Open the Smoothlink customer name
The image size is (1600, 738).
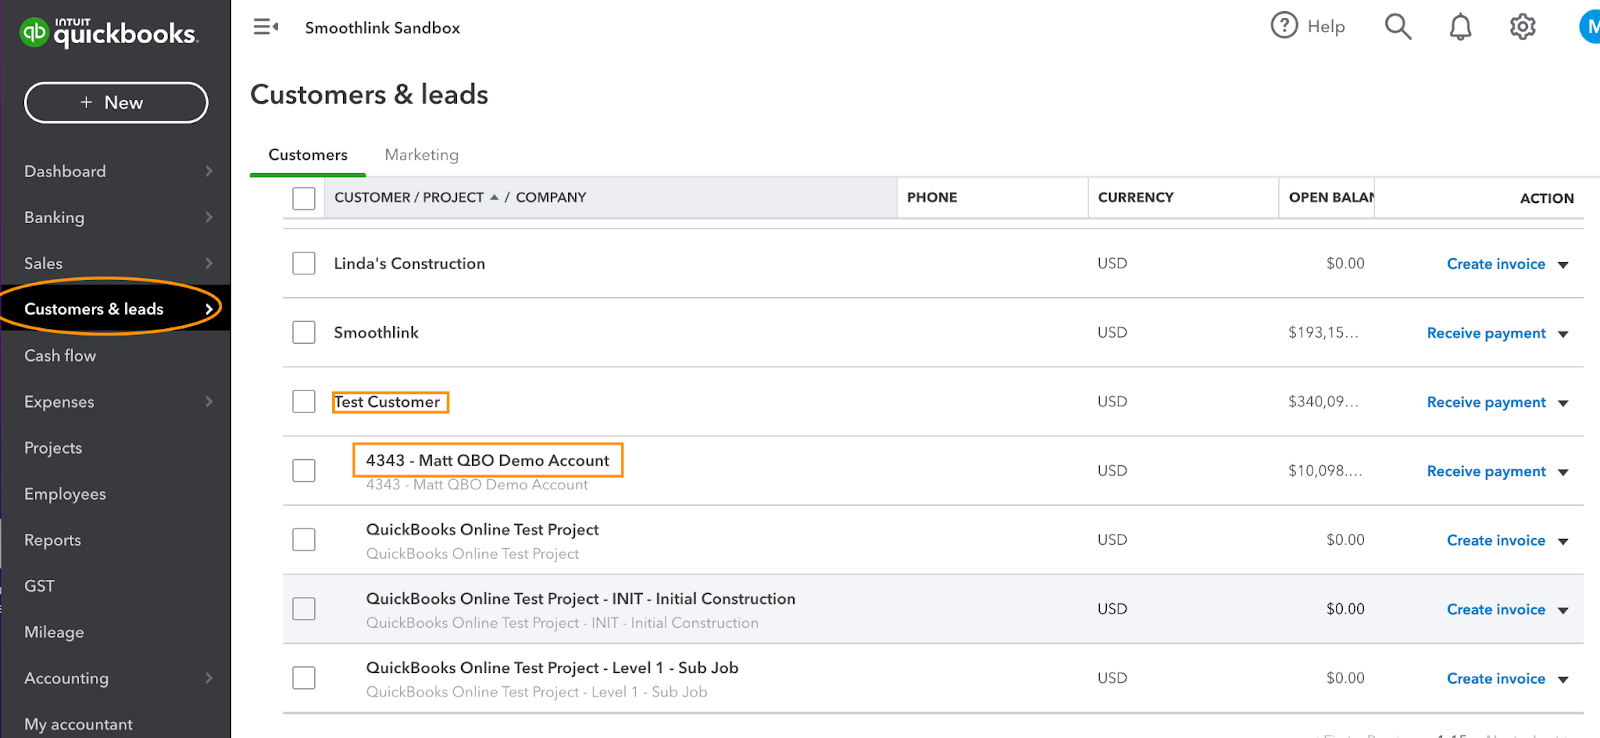tap(376, 332)
